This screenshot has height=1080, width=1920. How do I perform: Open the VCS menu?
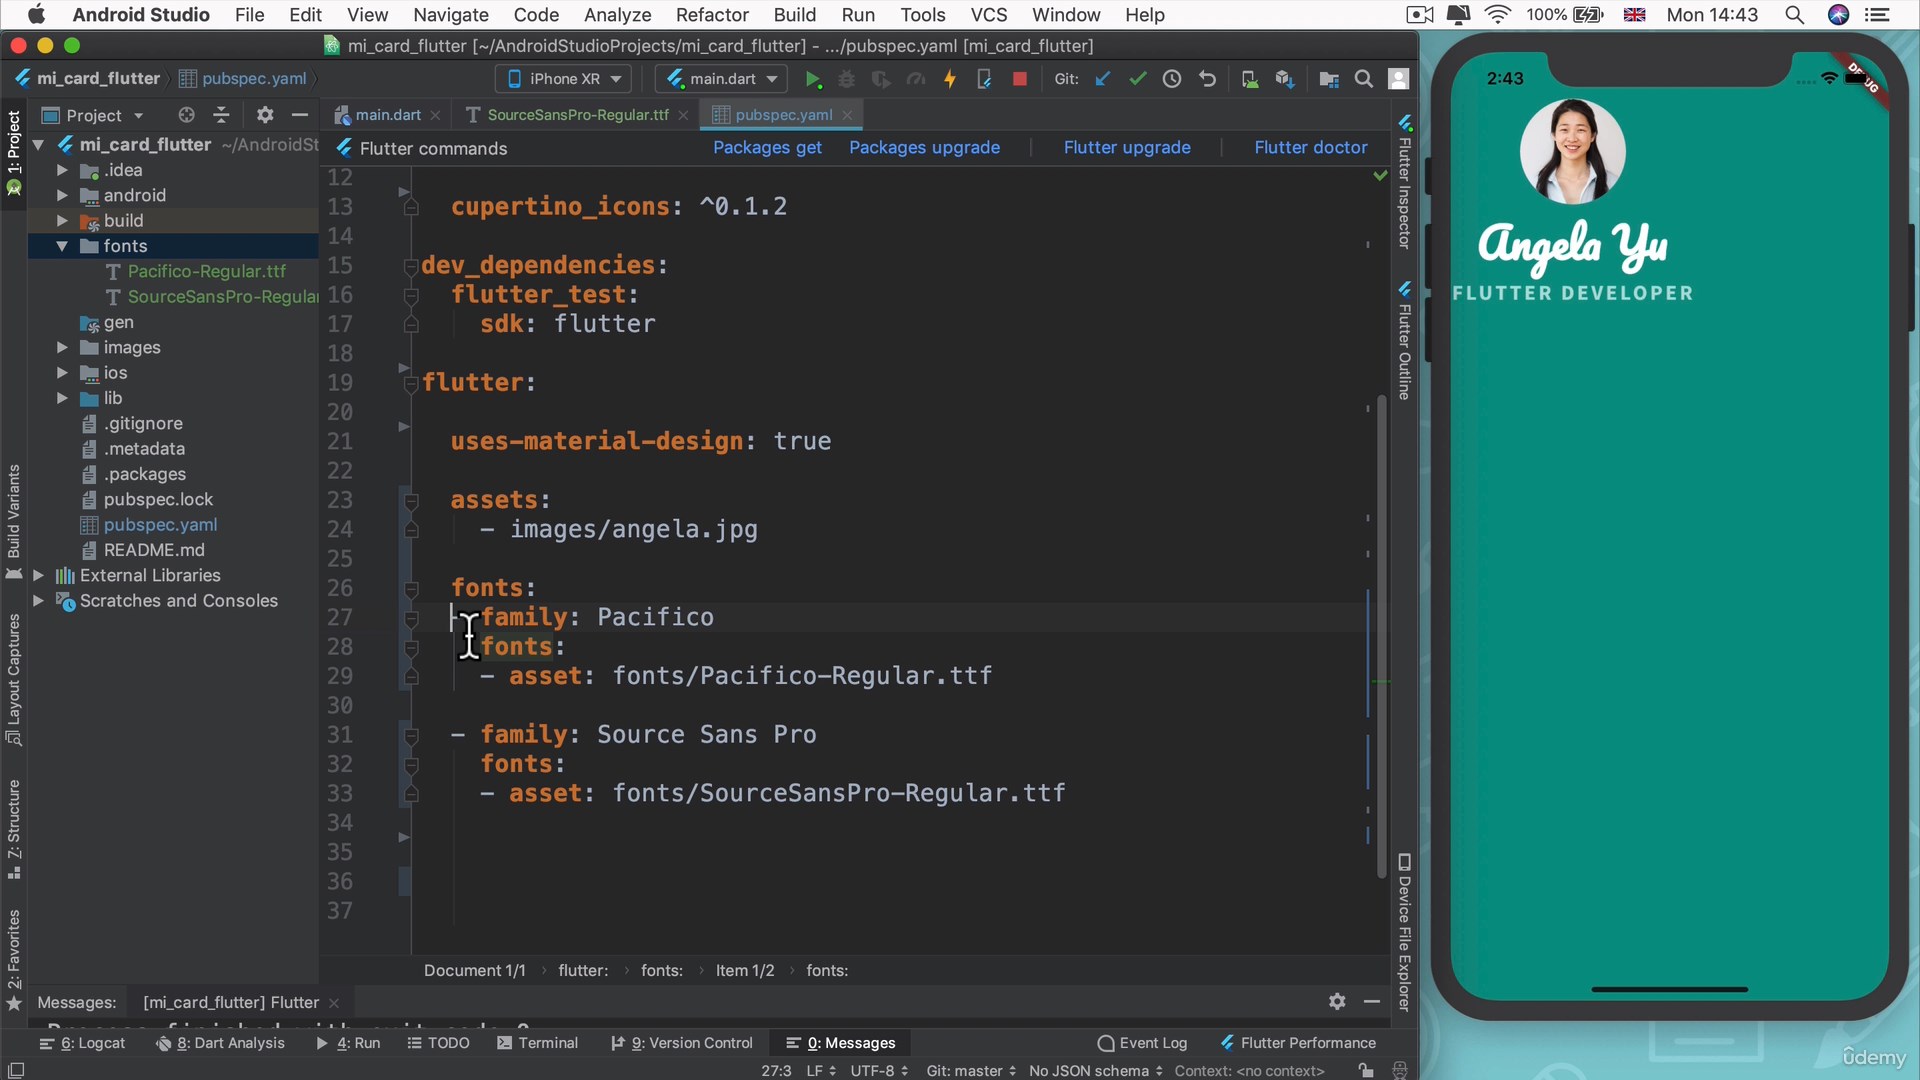tap(989, 15)
